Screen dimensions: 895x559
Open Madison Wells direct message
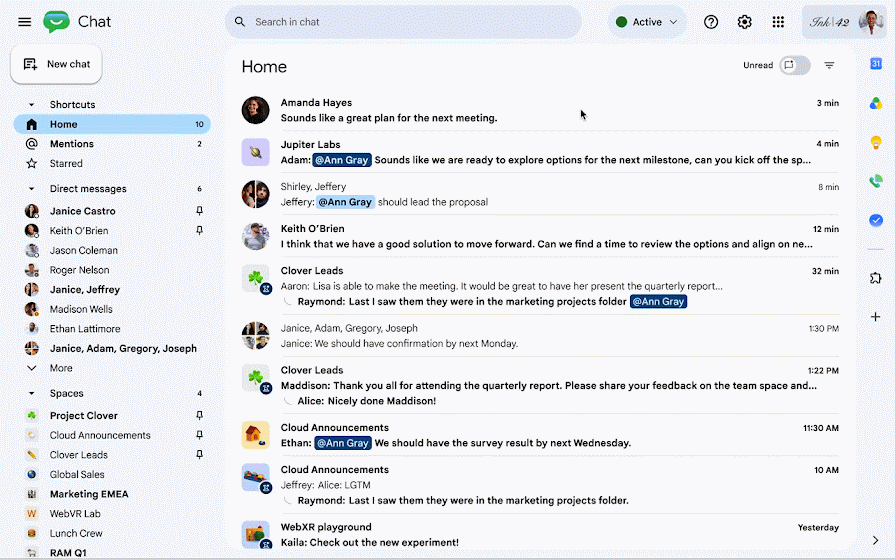click(x=112, y=309)
